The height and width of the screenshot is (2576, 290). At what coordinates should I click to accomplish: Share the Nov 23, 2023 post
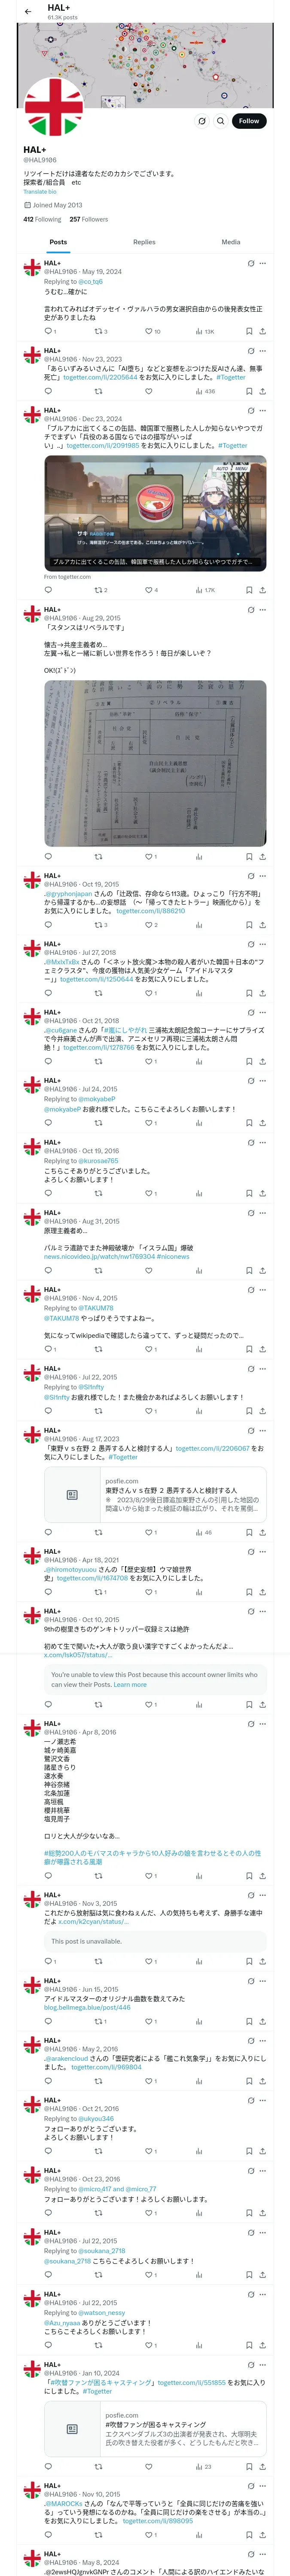[x=263, y=391]
